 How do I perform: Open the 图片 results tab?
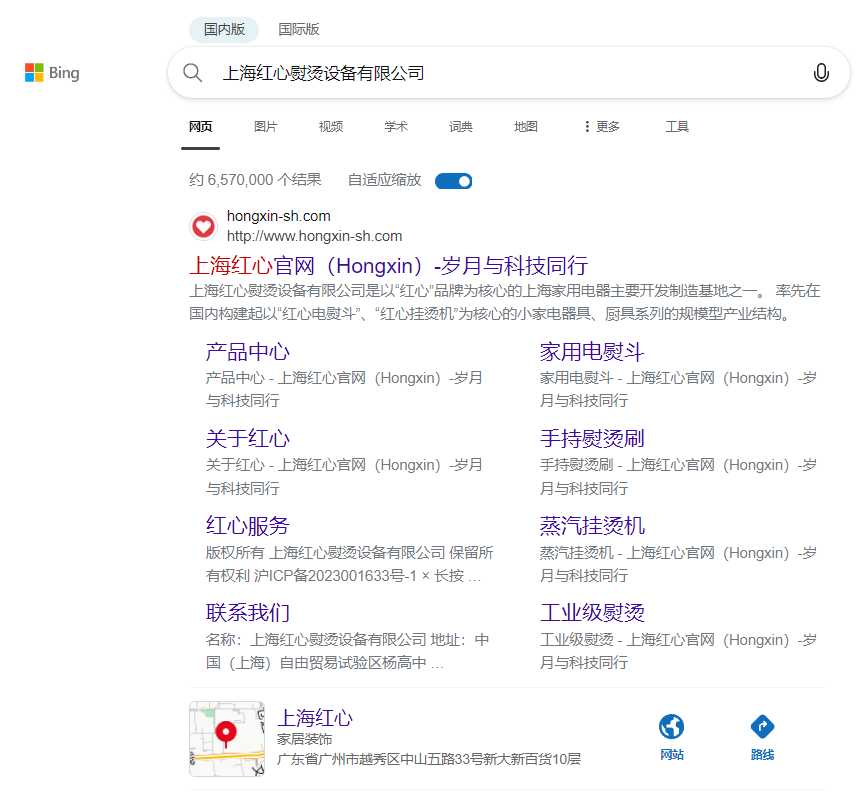[266, 127]
